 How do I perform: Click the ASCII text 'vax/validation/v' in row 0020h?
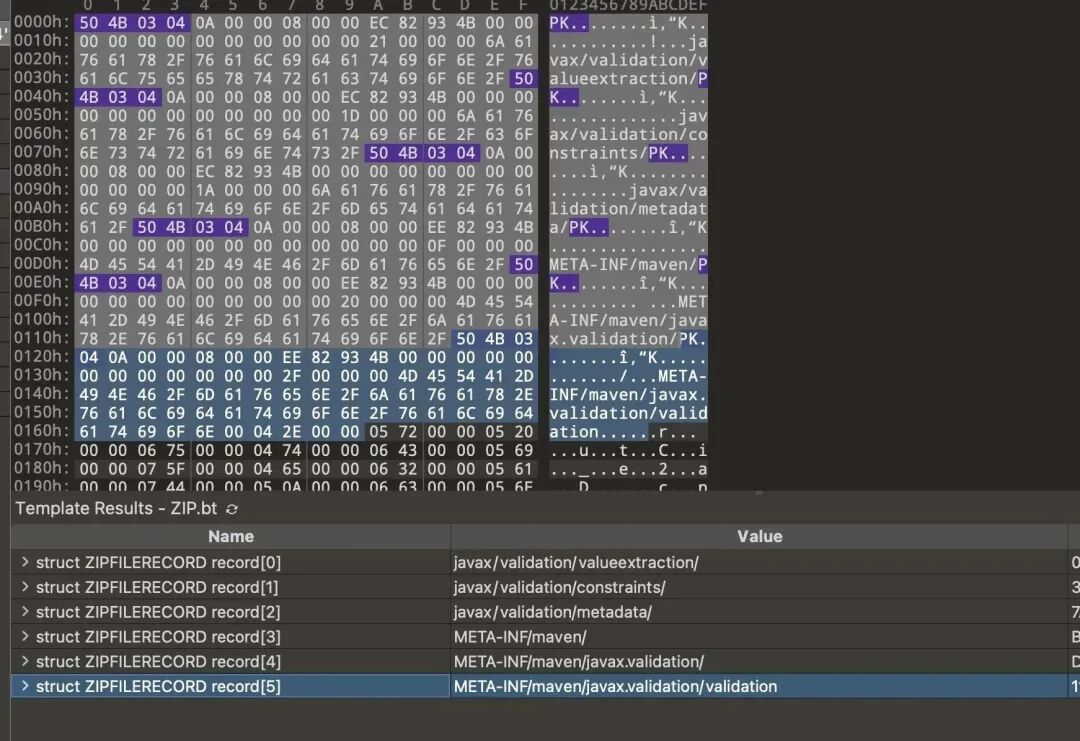click(x=628, y=60)
